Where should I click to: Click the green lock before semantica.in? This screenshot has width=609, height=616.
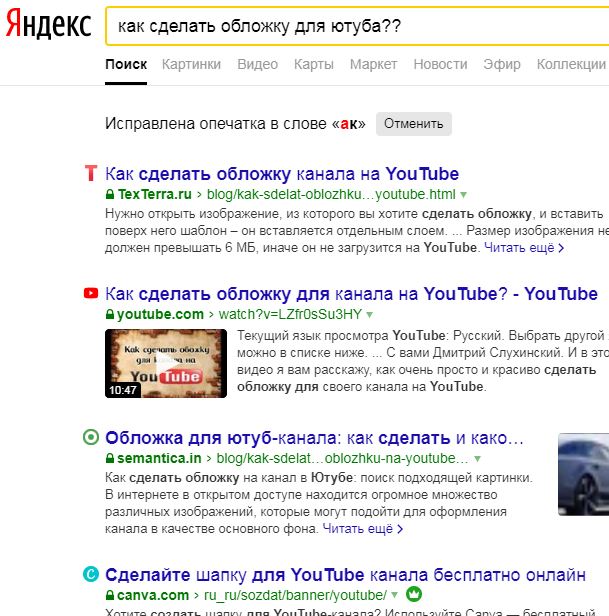pos(110,458)
